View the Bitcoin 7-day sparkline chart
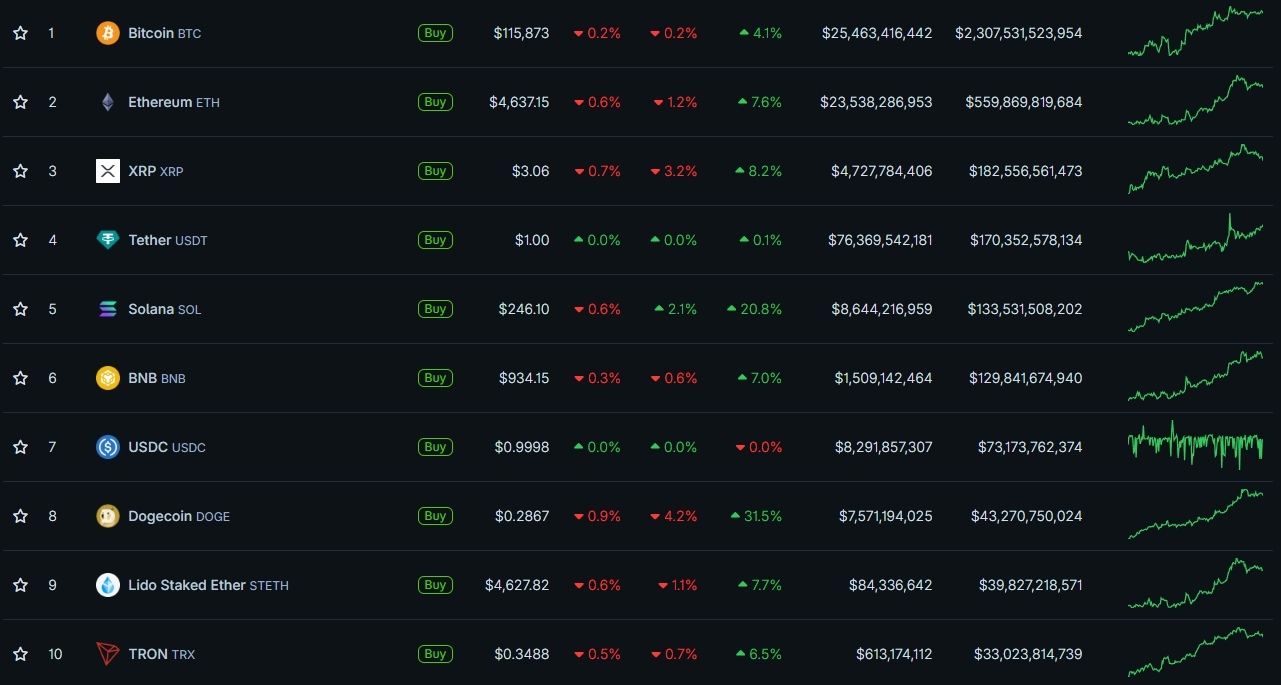The image size is (1281, 685). pos(1195,33)
